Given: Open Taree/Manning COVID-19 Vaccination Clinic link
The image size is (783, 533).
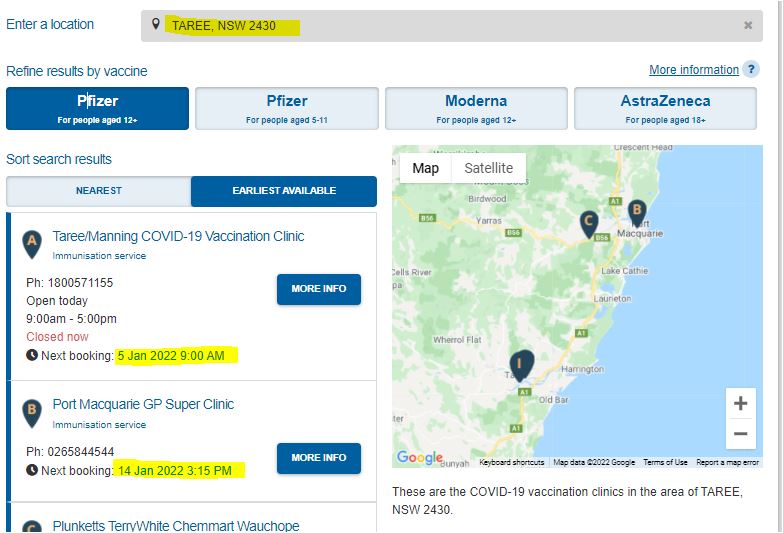Looking at the screenshot, I should point(178,236).
